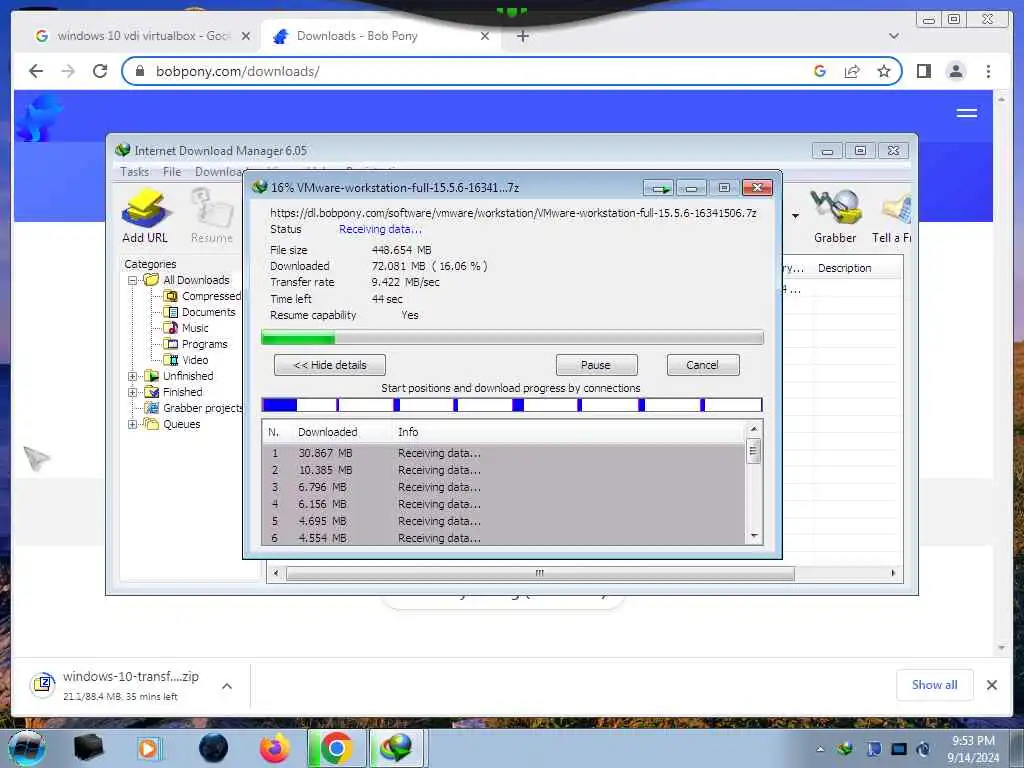Click the IDM horizontal scrollbar thumb
The width and height of the screenshot is (1024, 768).
pyautogui.click(x=540, y=573)
